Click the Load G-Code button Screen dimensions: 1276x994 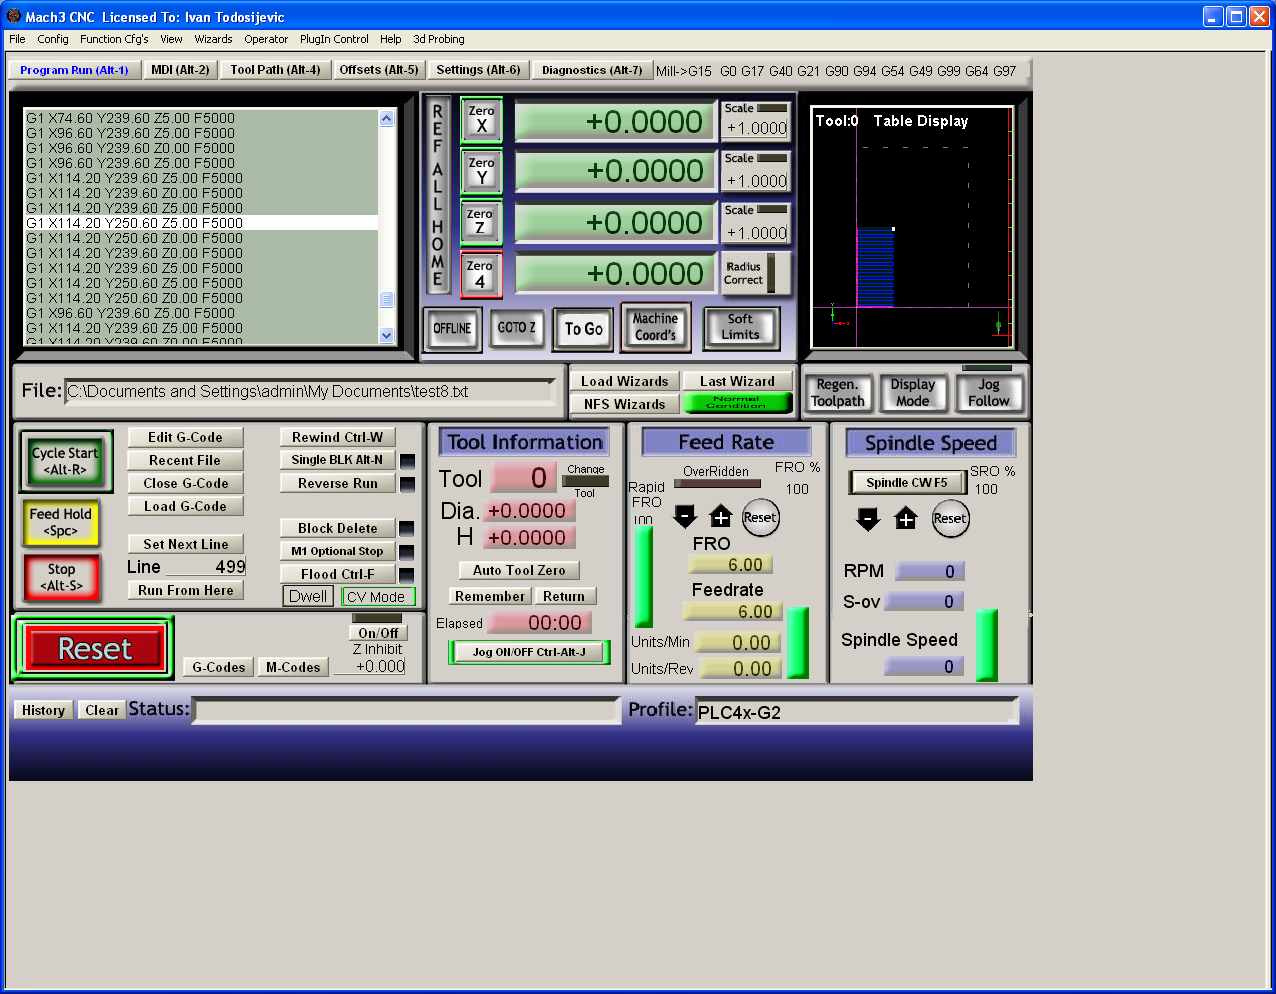[186, 506]
